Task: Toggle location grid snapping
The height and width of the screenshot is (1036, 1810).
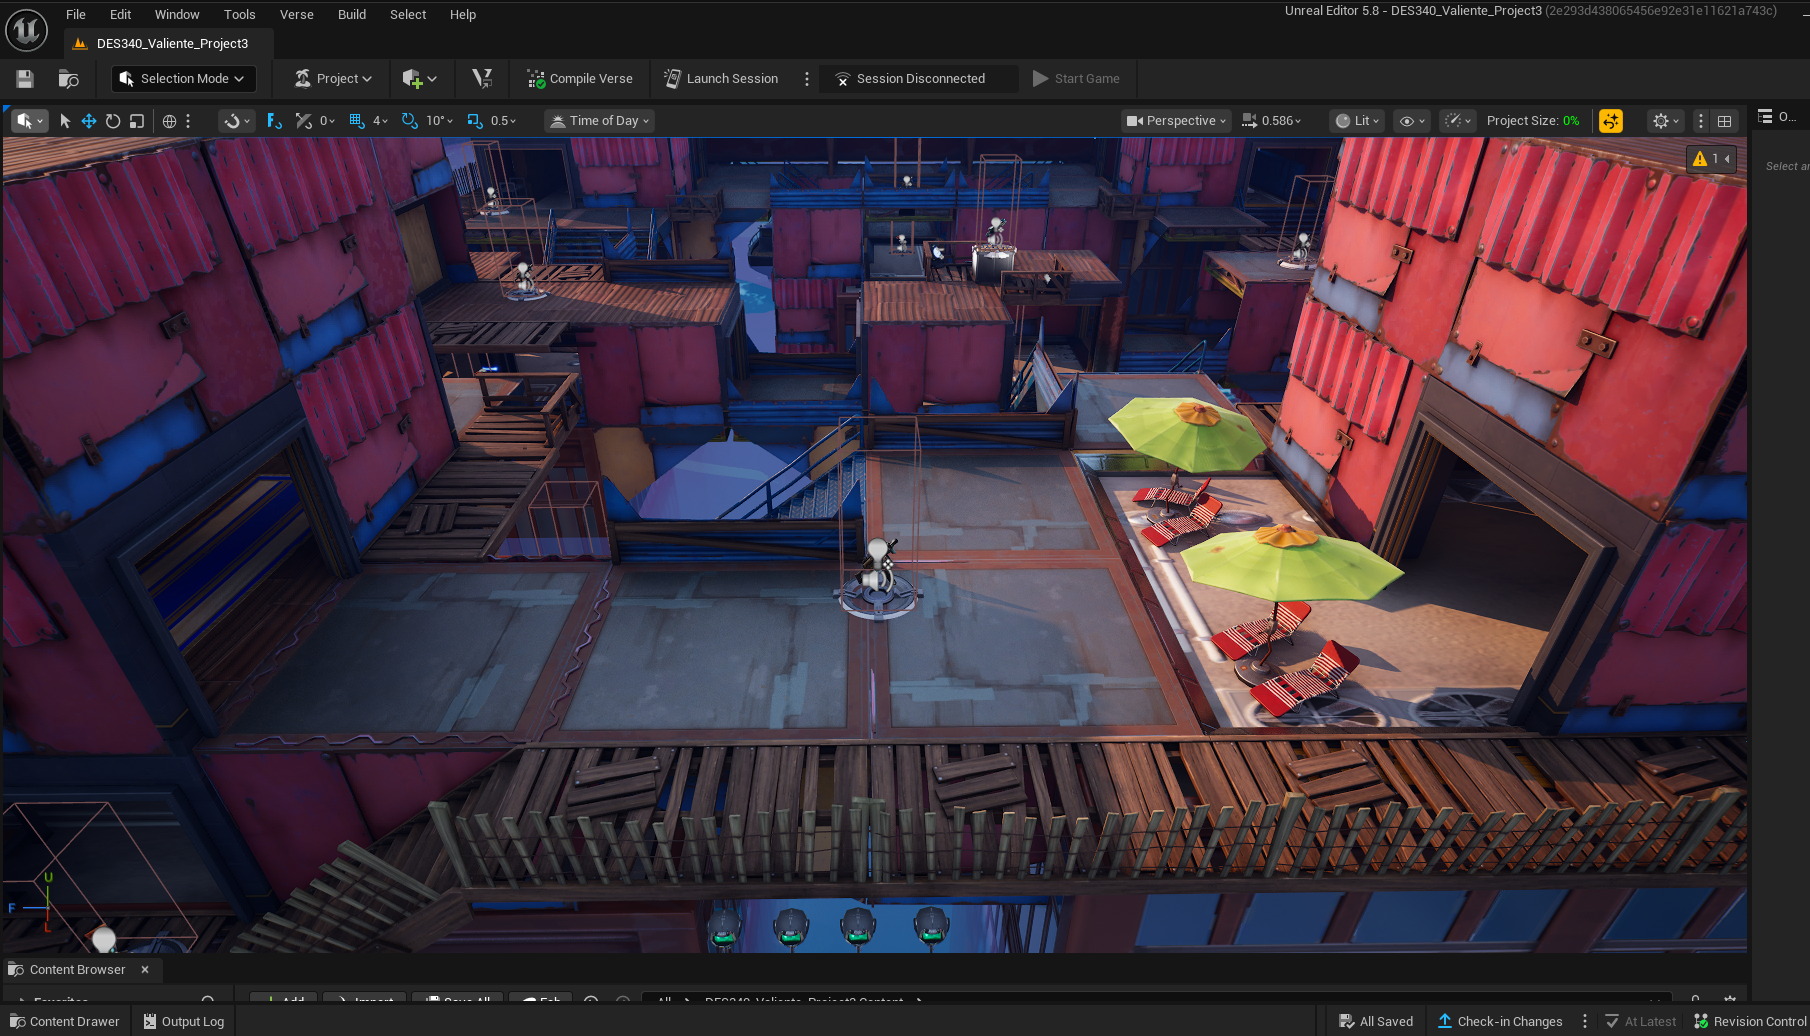Action: click(x=357, y=121)
